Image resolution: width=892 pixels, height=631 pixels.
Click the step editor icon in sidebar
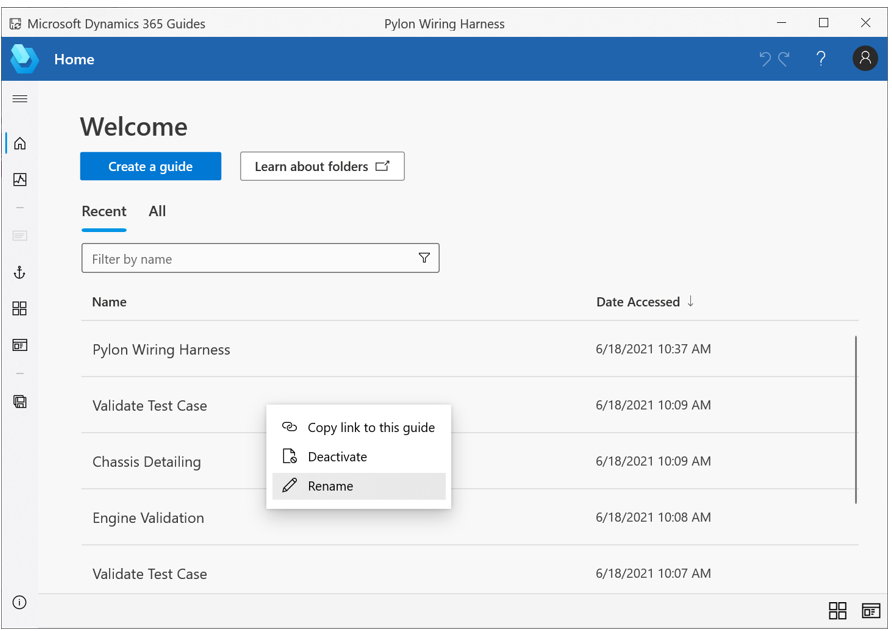coord(20,345)
